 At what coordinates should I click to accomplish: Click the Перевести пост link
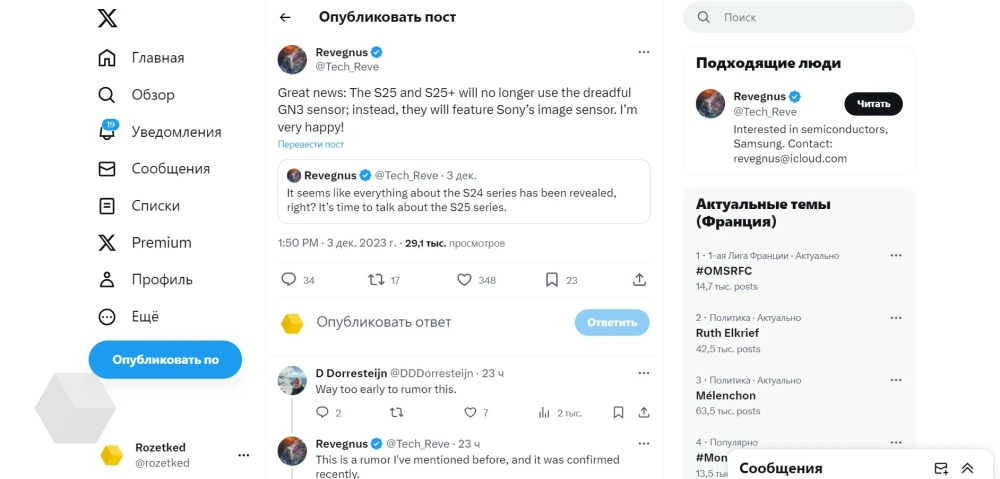click(x=310, y=145)
